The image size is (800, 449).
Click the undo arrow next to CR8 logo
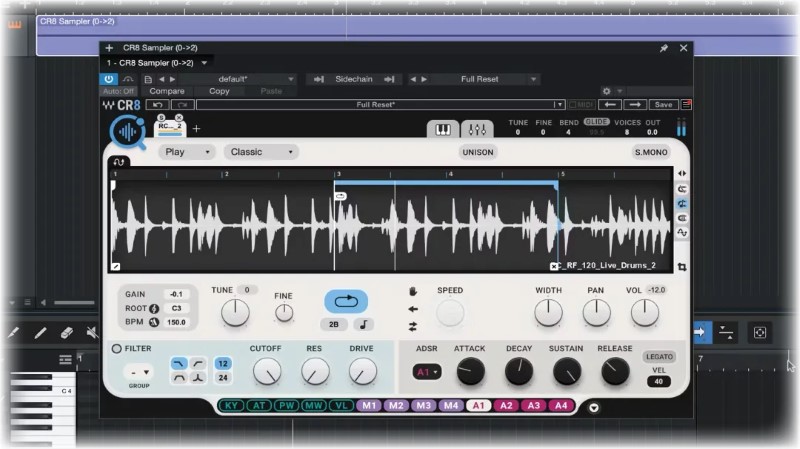click(x=157, y=105)
